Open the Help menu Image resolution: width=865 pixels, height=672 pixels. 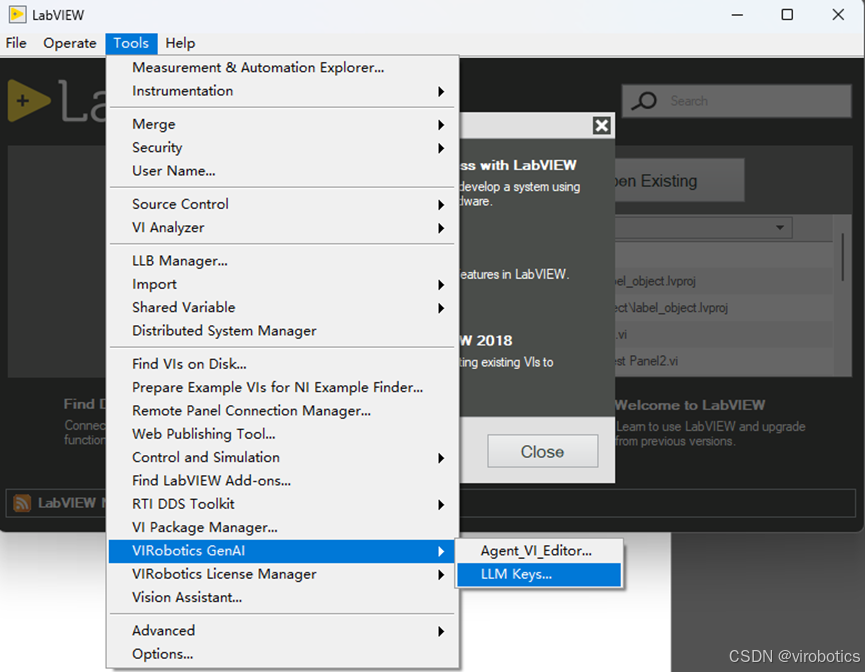click(180, 43)
